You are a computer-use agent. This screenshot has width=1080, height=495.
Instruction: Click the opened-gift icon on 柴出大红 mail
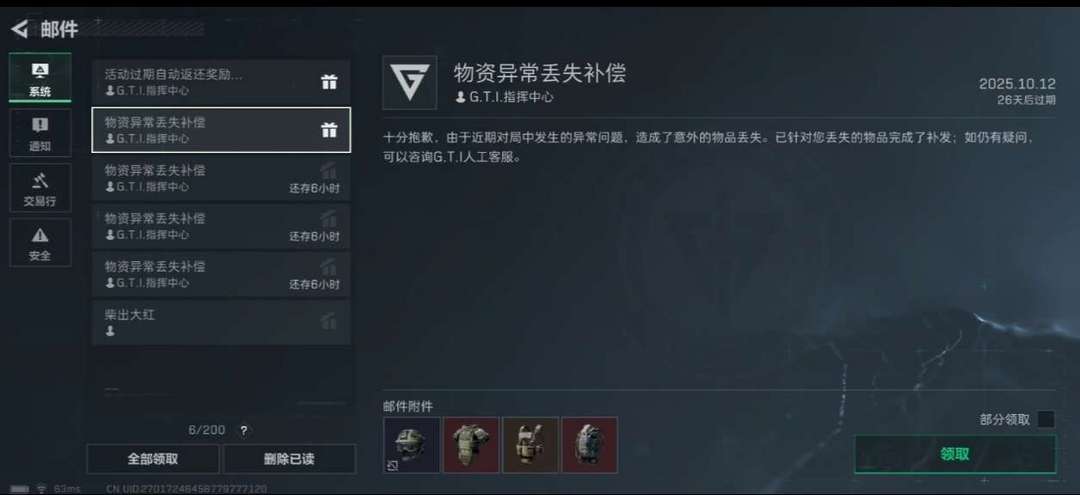tap(329, 321)
